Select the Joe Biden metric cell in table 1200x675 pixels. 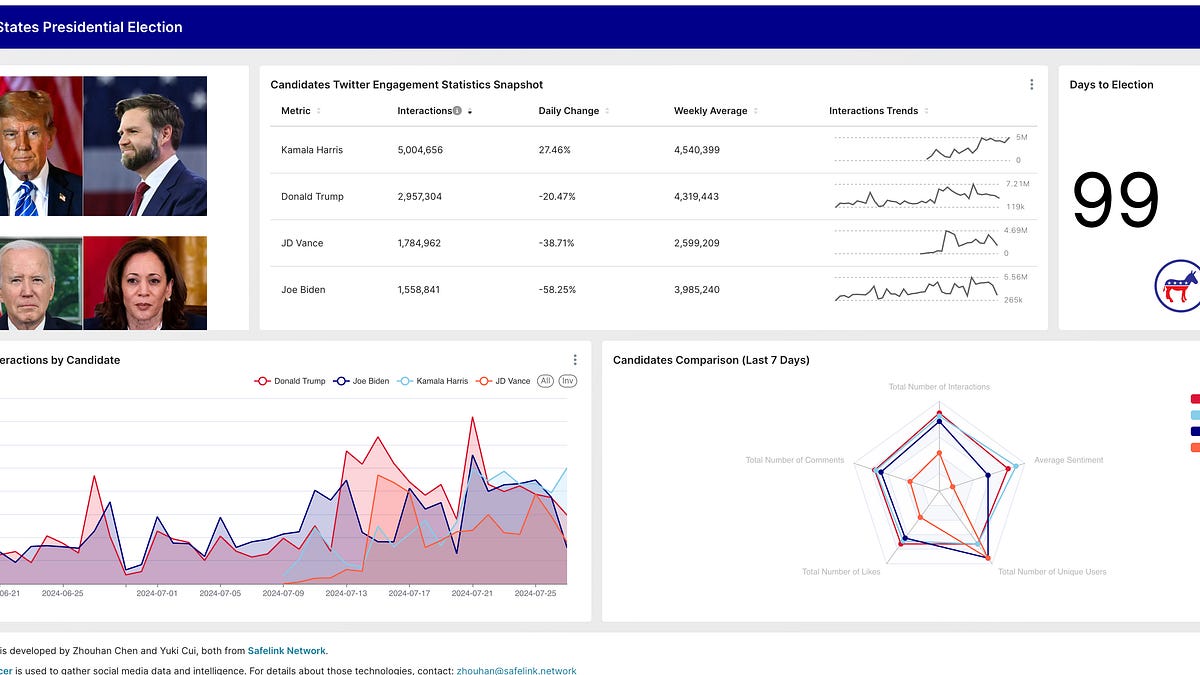[x=303, y=290]
